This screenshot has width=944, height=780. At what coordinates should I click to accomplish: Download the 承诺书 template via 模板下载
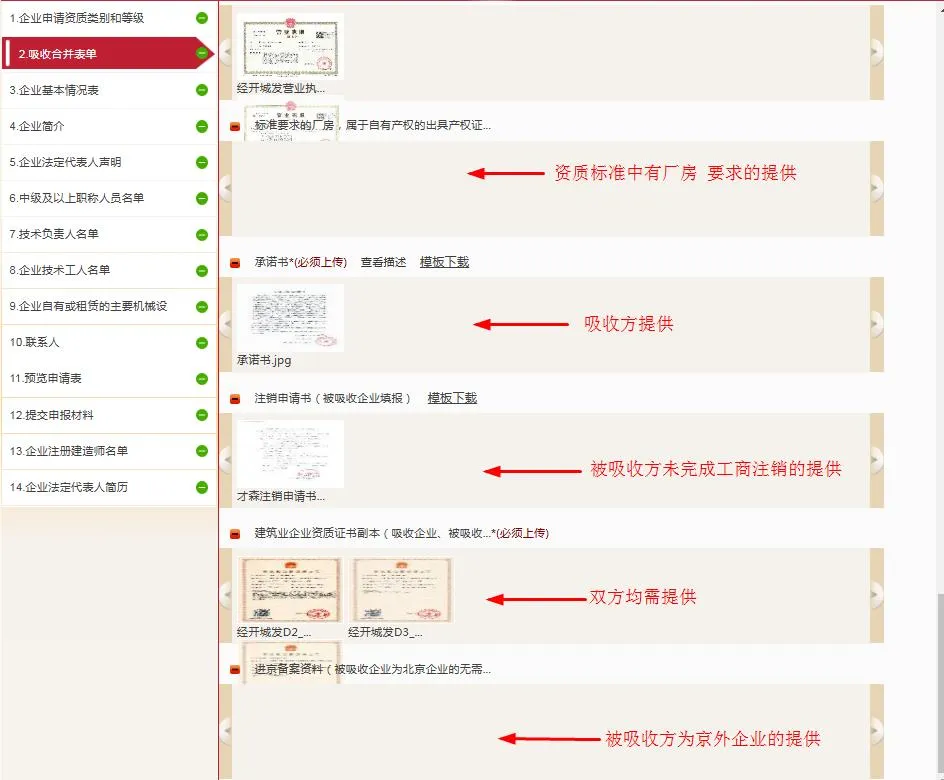pos(444,262)
